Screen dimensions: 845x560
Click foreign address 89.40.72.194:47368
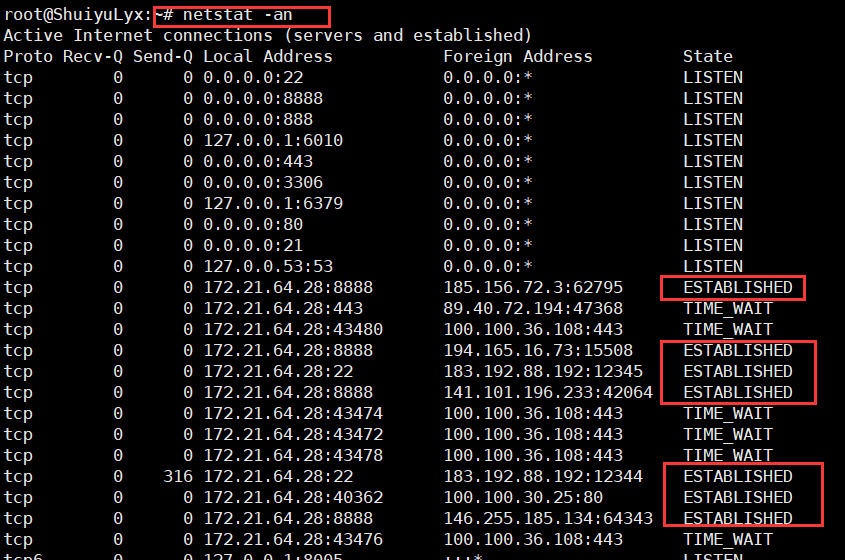pos(533,309)
